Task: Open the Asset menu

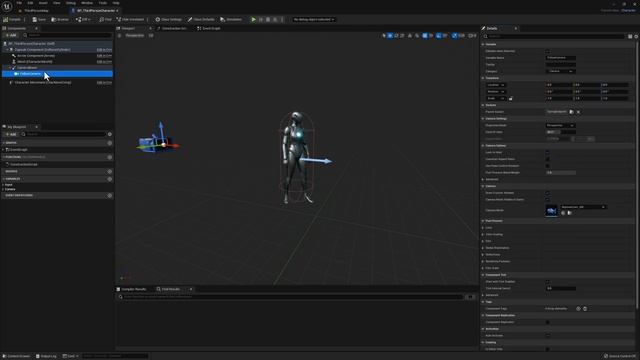Action: point(43,3)
